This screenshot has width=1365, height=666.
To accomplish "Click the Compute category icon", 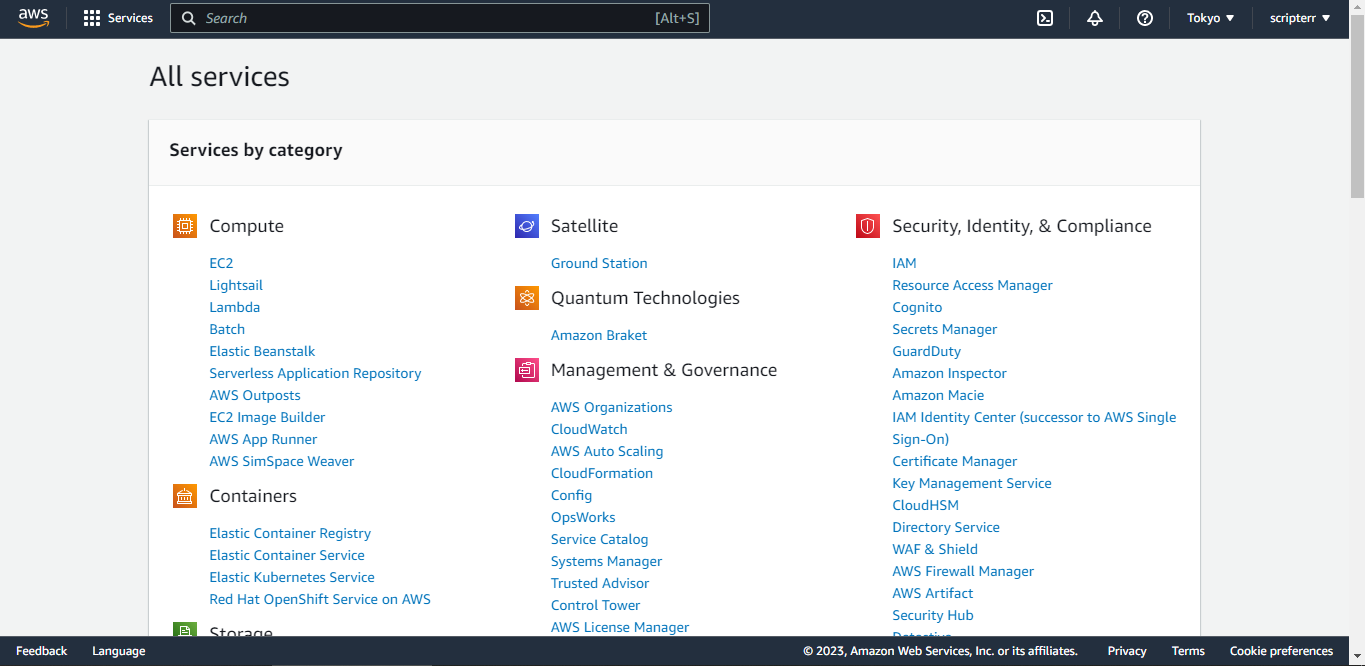I will pos(185,226).
